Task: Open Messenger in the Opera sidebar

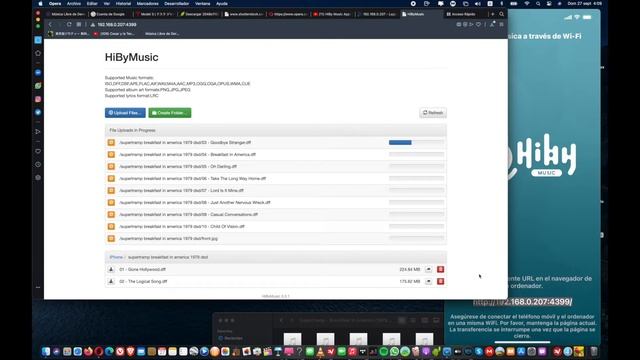Action: pos(38,72)
